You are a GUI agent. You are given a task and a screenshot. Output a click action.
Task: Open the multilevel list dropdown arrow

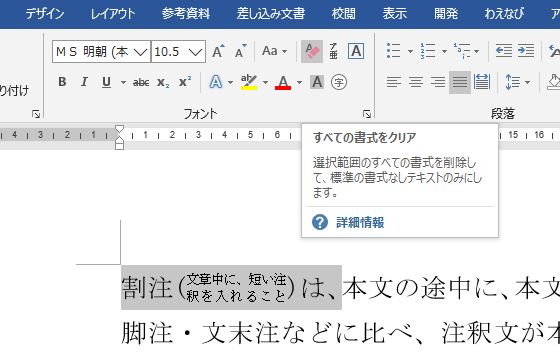tap(476, 51)
